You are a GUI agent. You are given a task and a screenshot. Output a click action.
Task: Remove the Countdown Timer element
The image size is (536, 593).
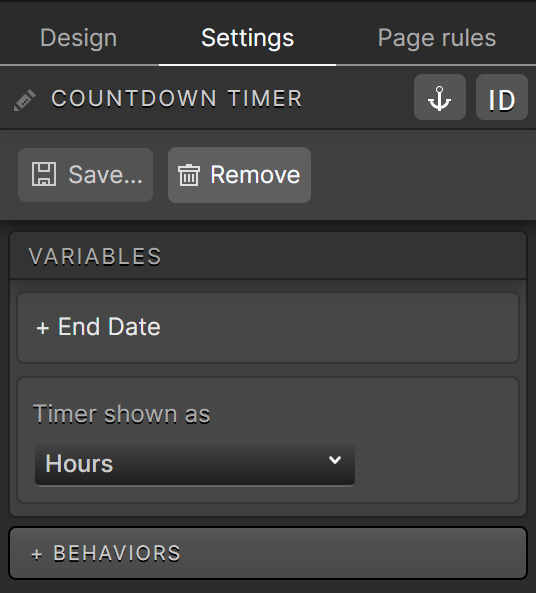click(239, 175)
